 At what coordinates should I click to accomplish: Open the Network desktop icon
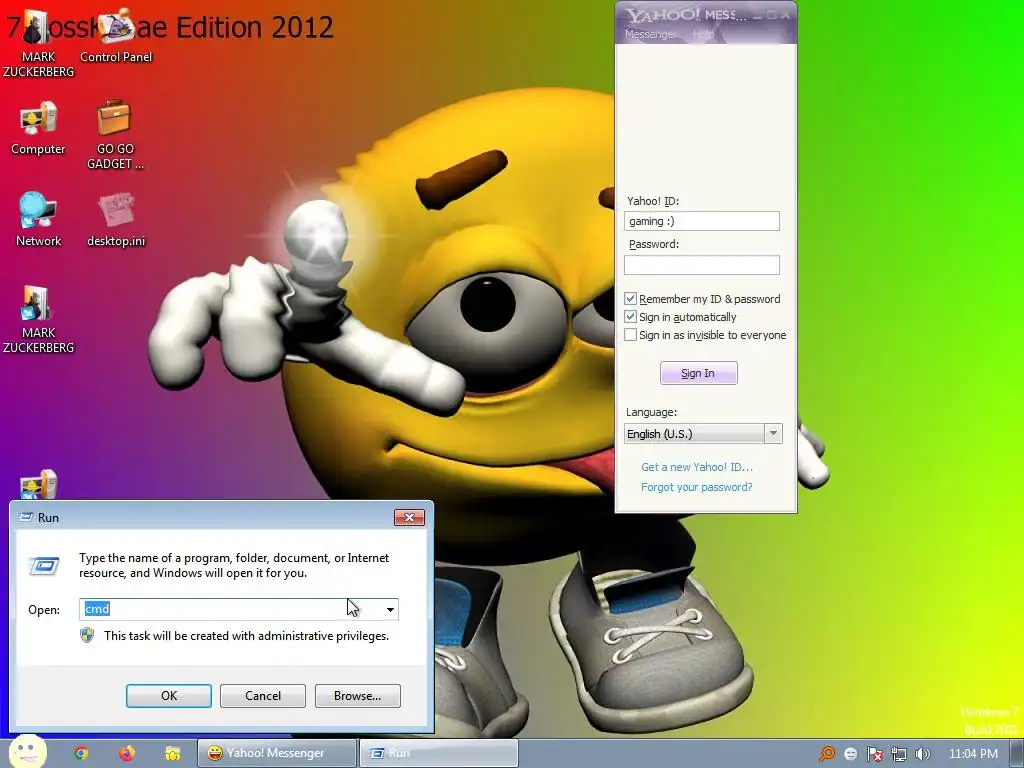coord(38,219)
